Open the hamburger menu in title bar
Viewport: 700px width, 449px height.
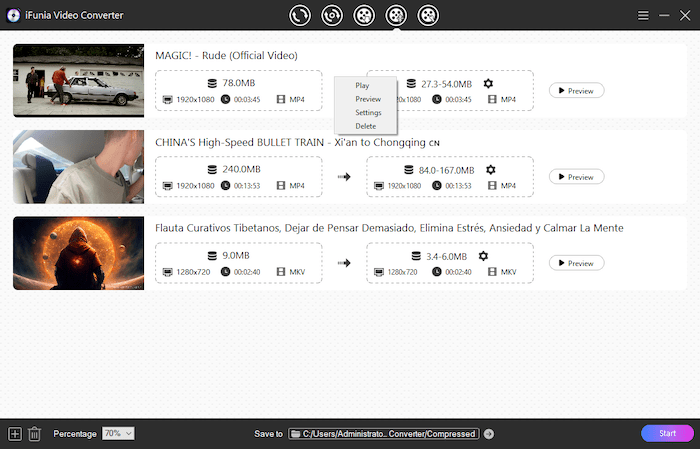[x=643, y=15]
